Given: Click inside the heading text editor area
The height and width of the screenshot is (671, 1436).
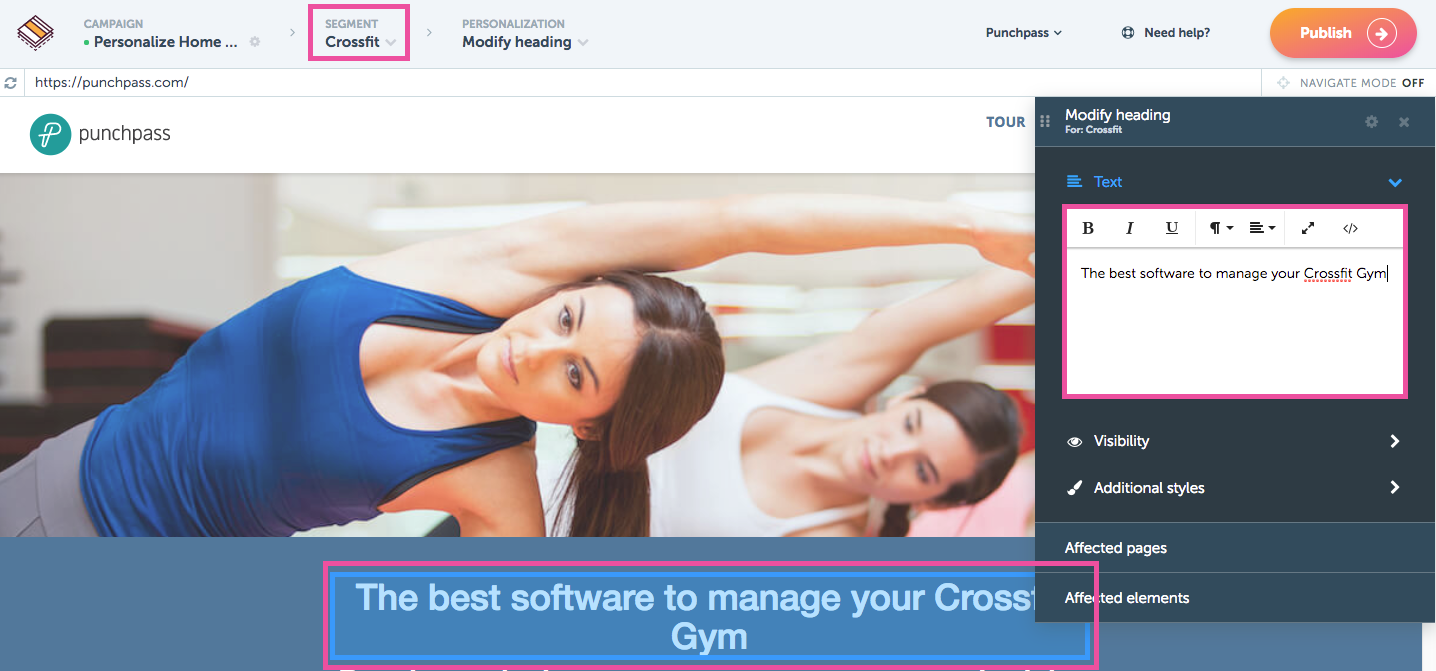Looking at the screenshot, I should coord(1235,320).
